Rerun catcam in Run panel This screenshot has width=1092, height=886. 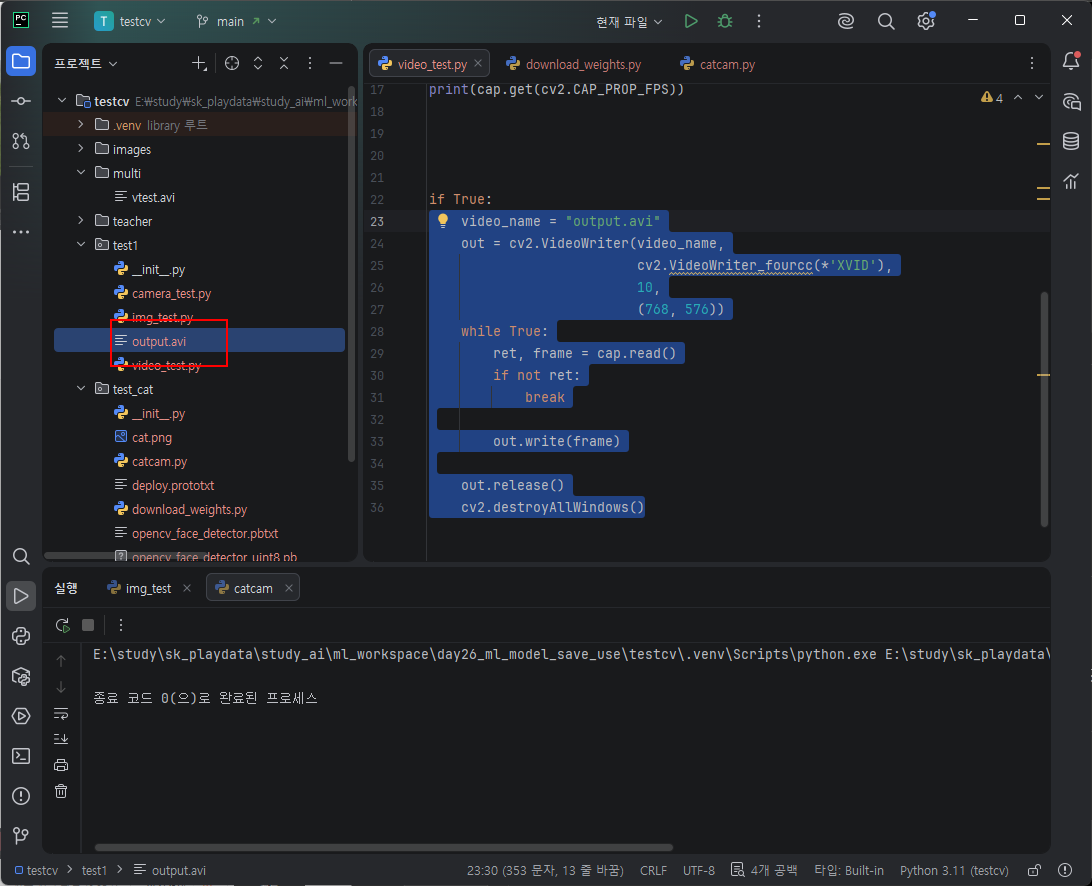click(63, 625)
